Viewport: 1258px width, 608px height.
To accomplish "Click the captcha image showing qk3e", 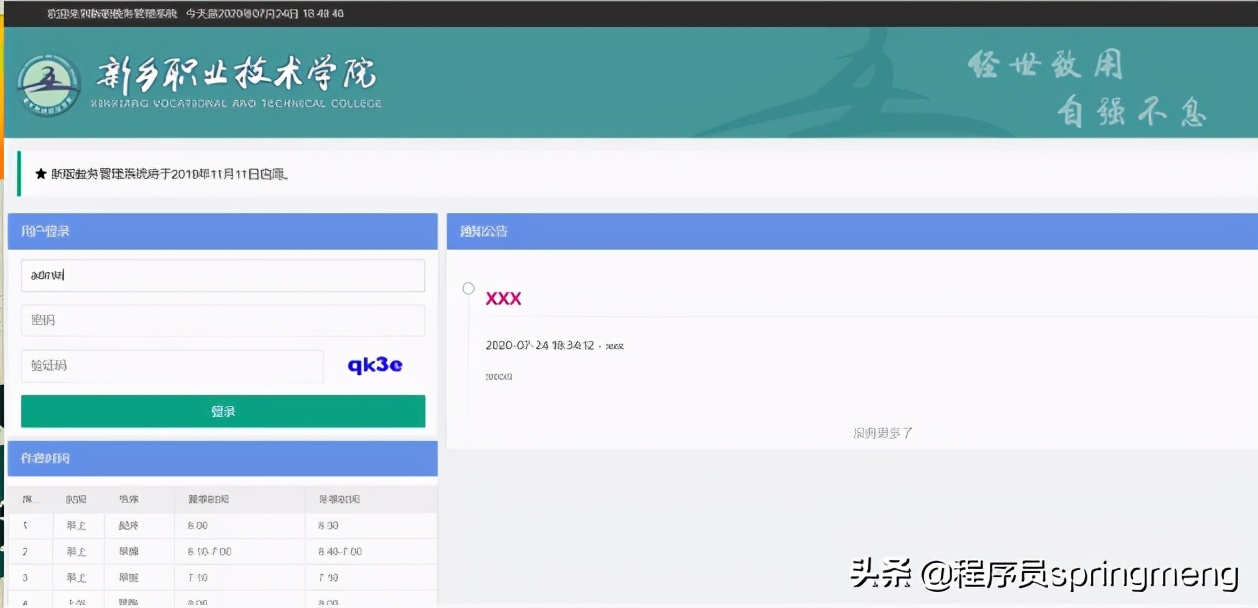I will [x=375, y=365].
